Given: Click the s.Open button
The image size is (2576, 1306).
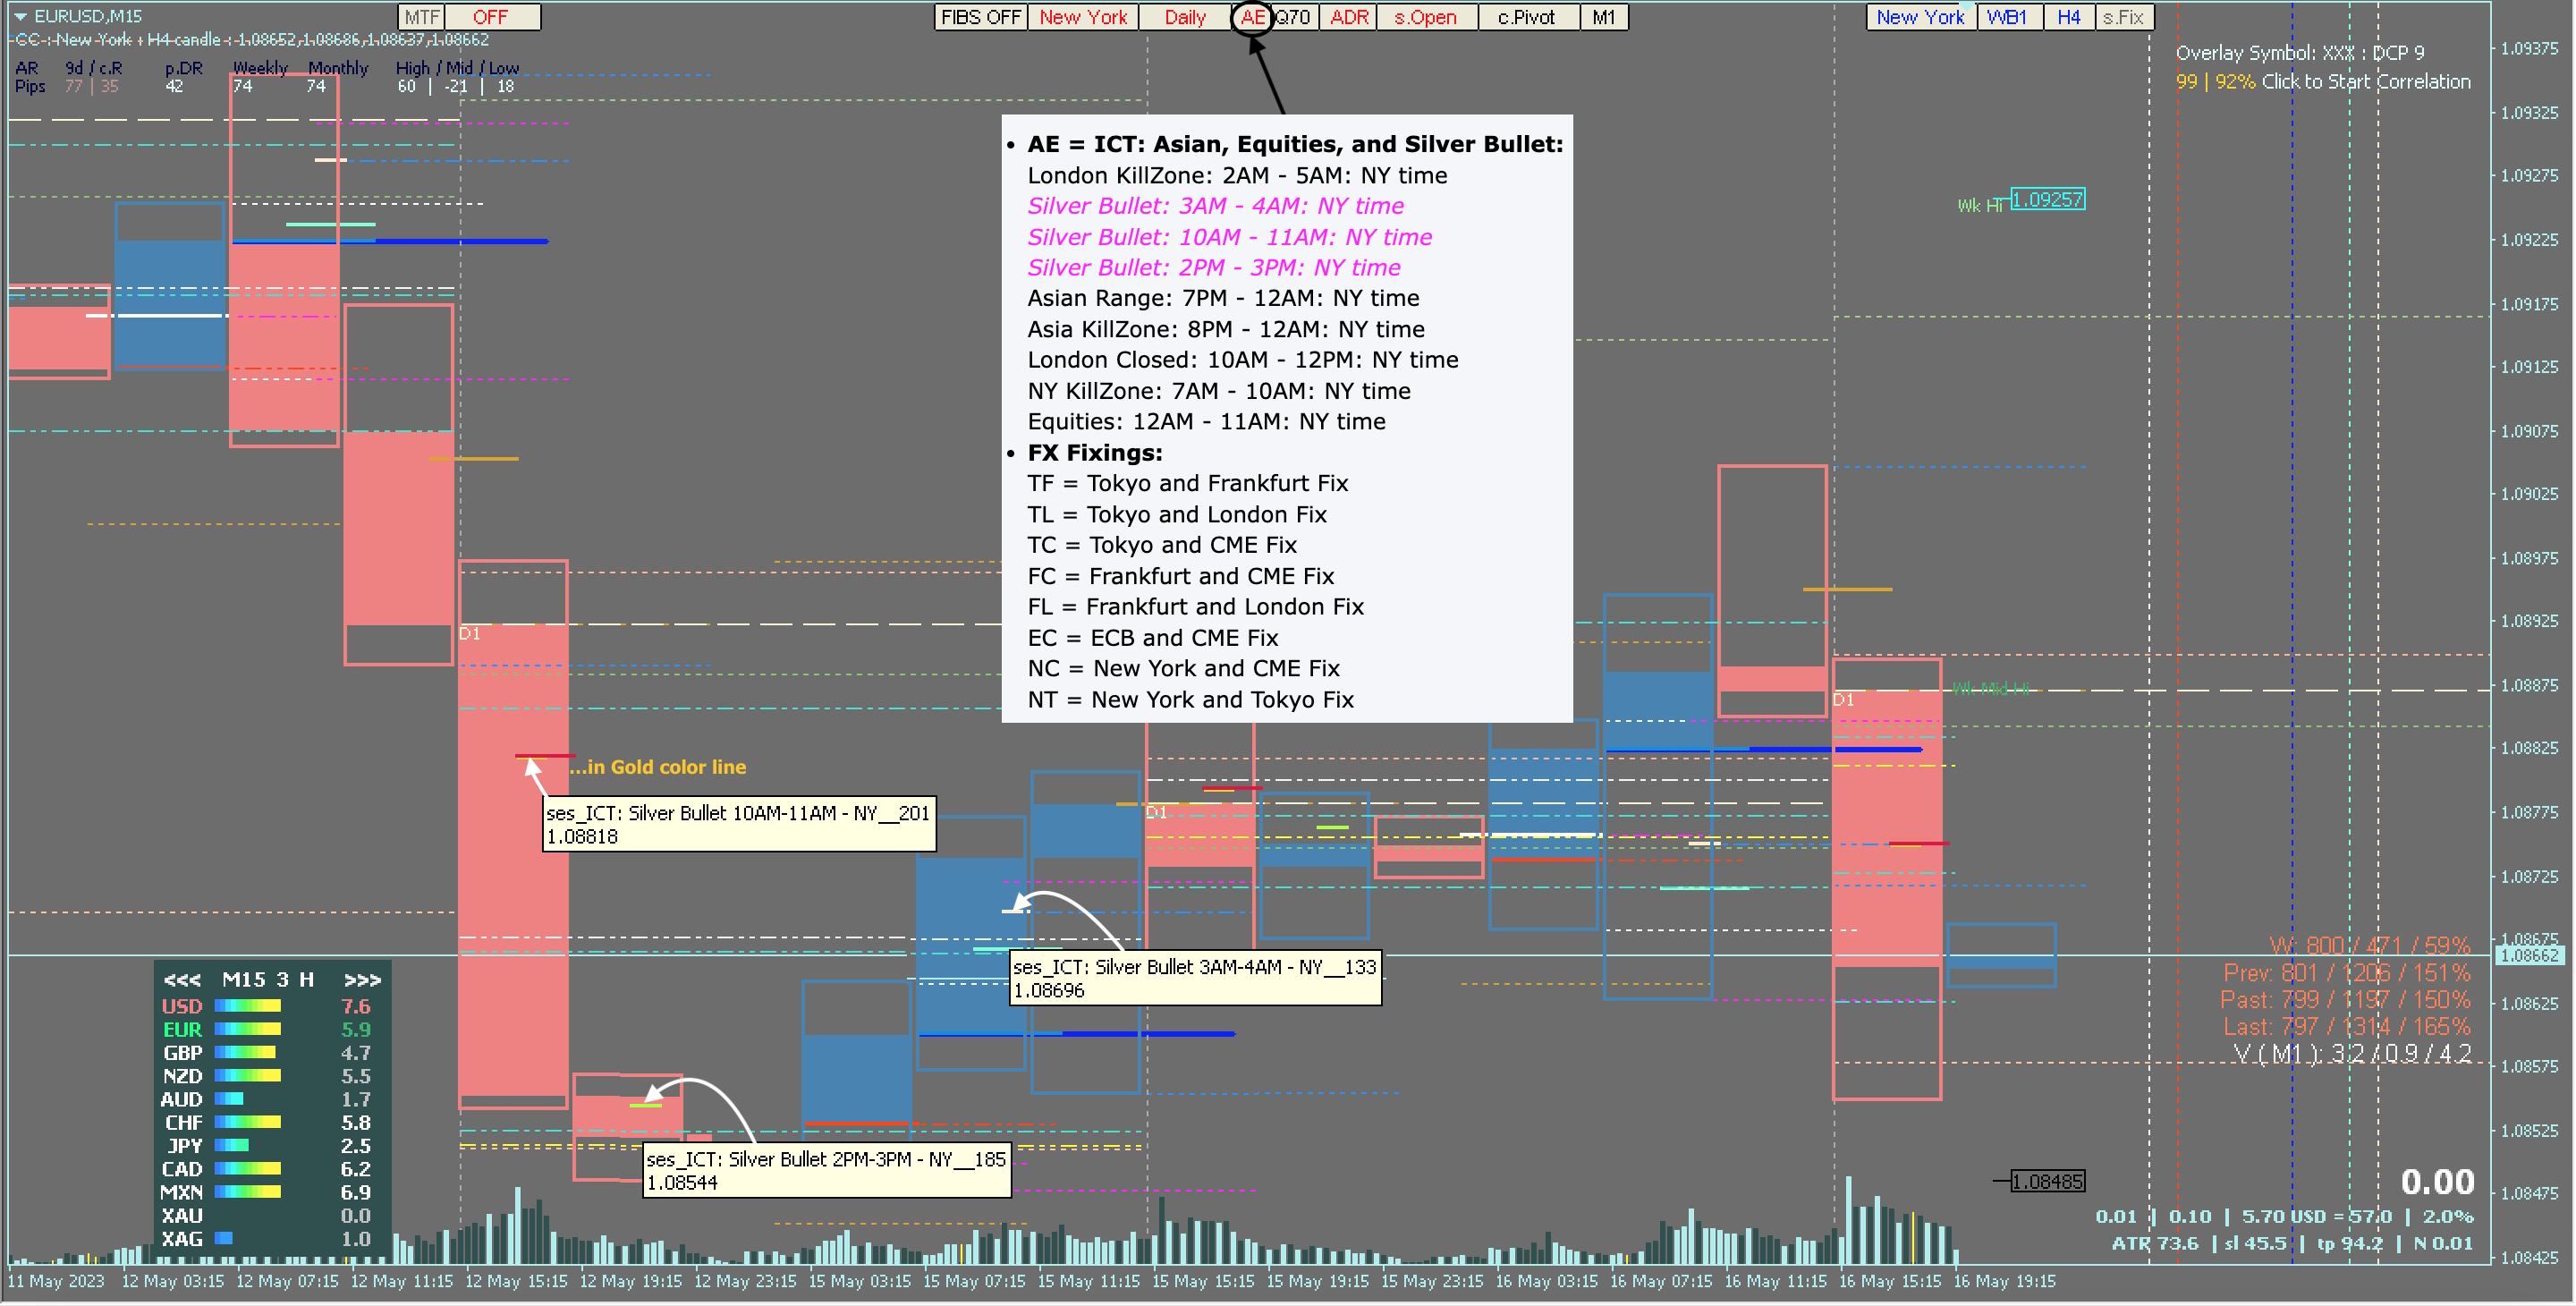Looking at the screenshot, I should 1425,17.
